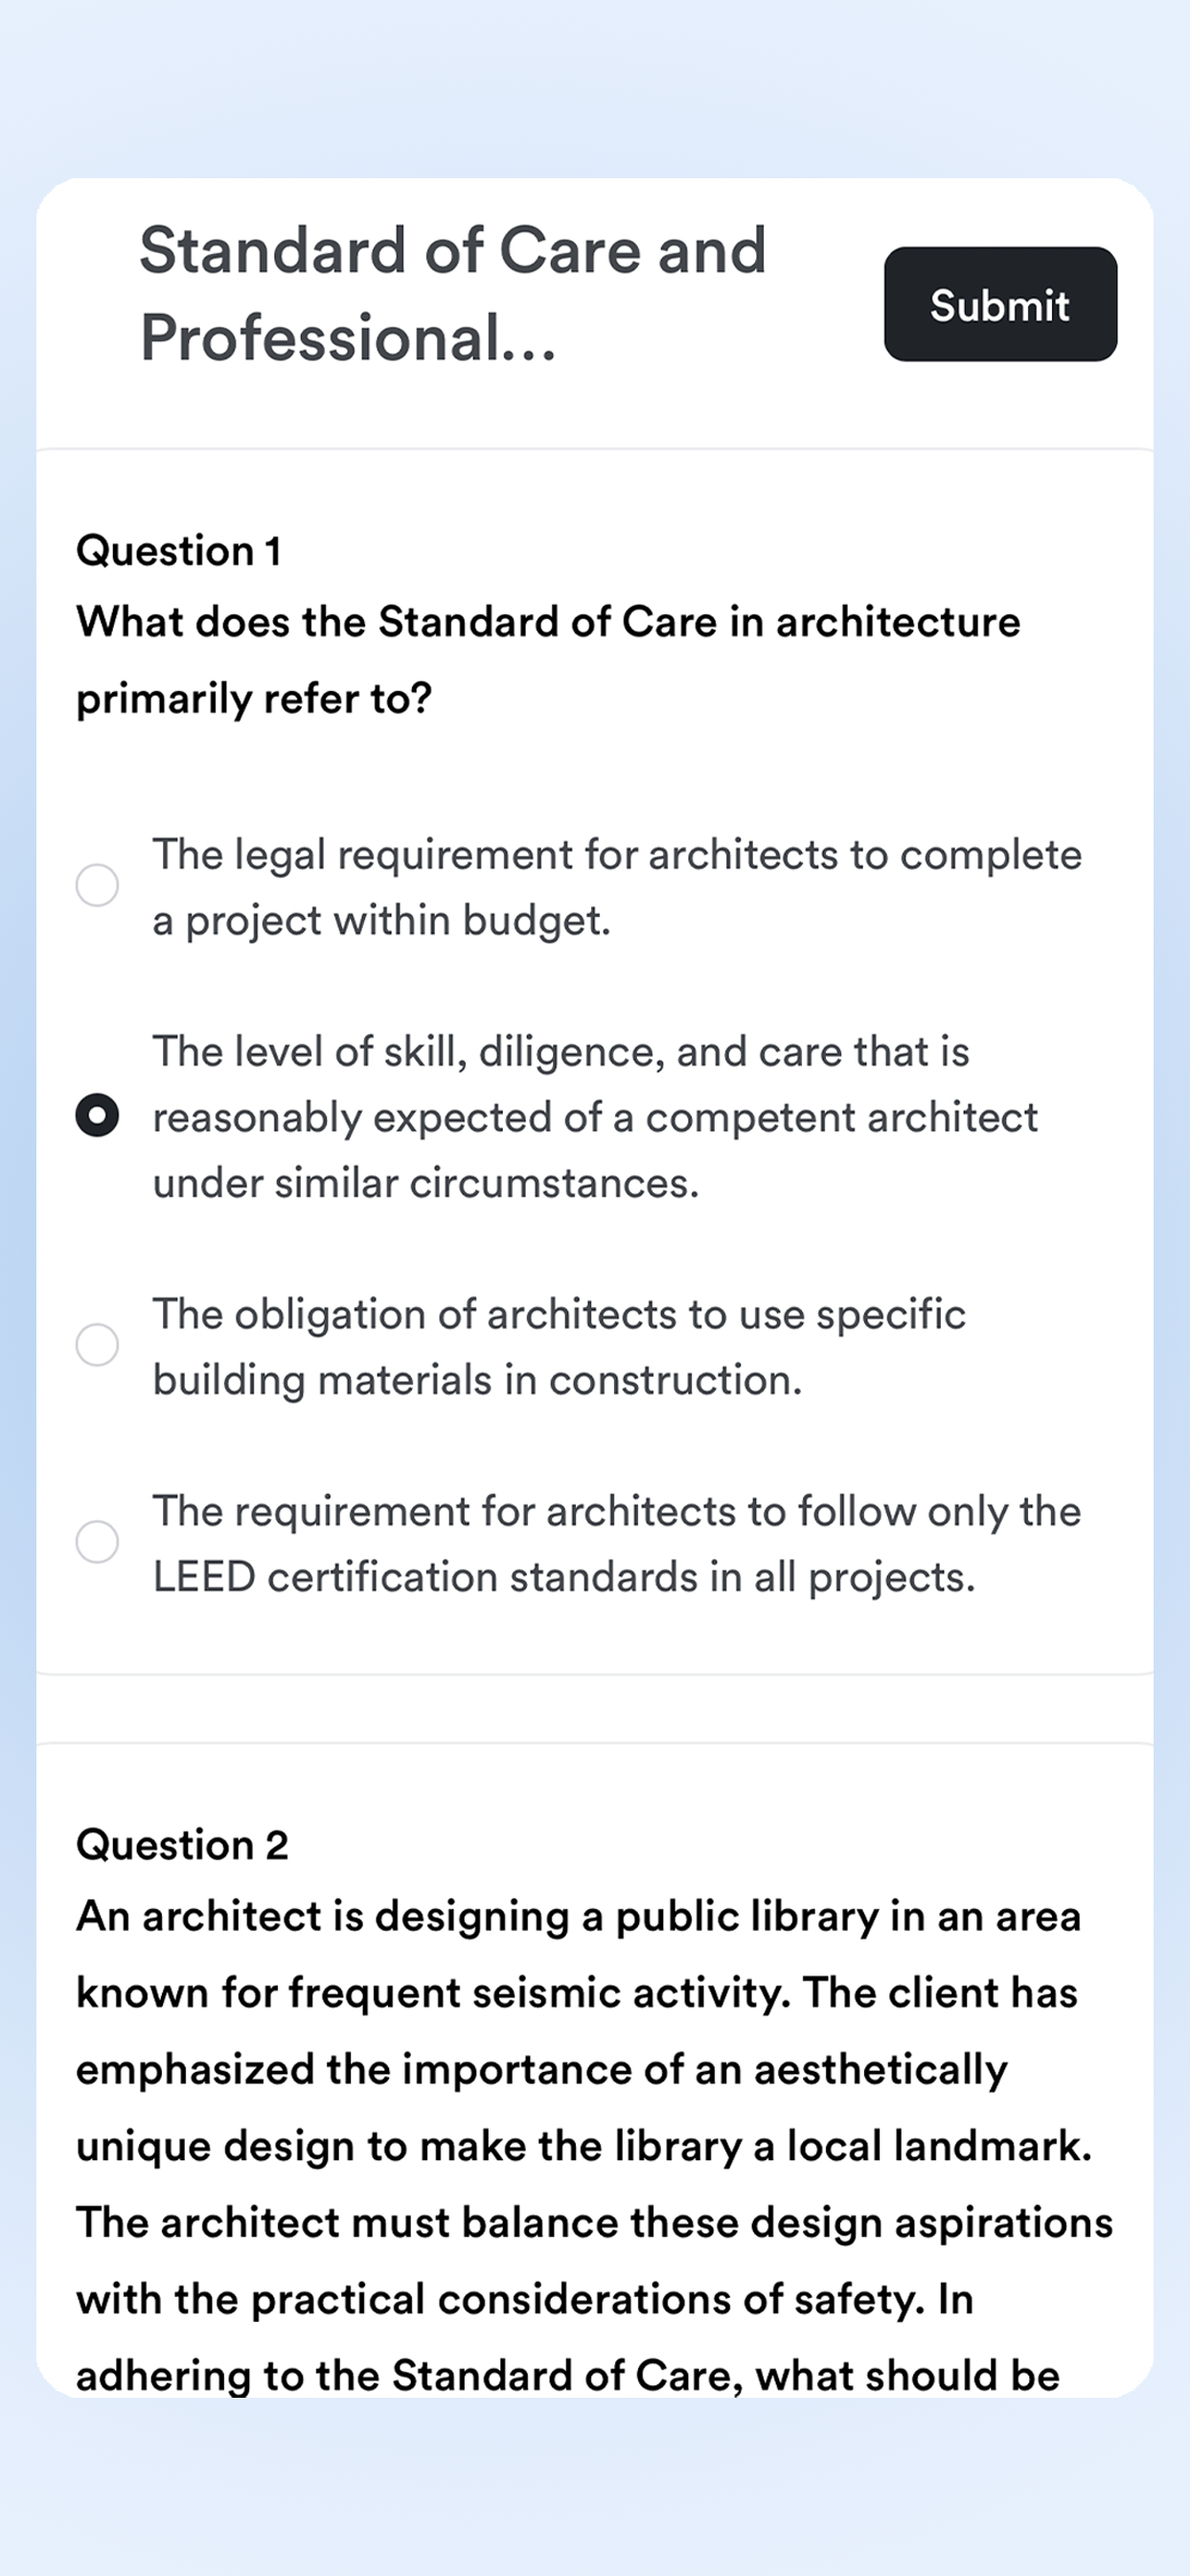
Task: Click the truncated 'Professional...' title line
Action: [x=348, y=338]
